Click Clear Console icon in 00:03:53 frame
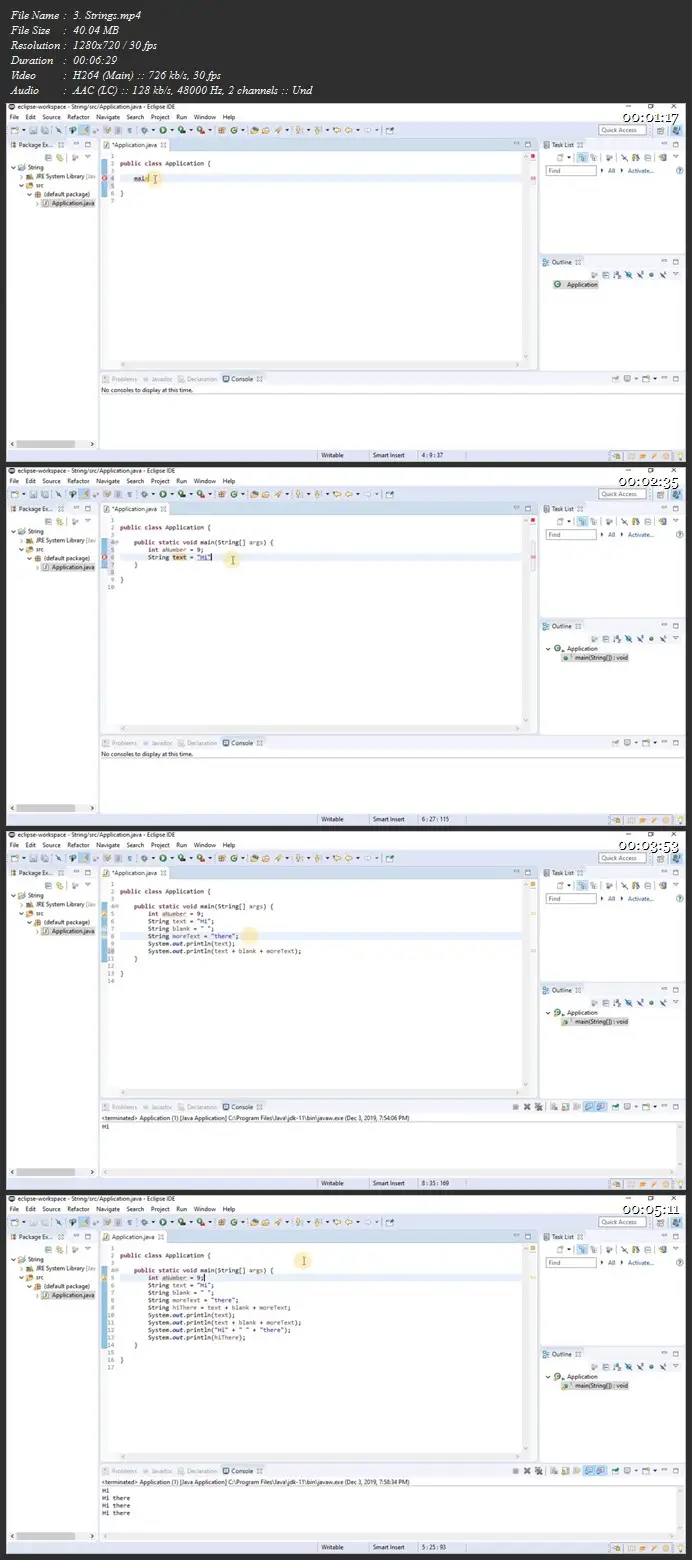Image resolution: width=692 pixels, height=1560 pixels. [554, 1107]
